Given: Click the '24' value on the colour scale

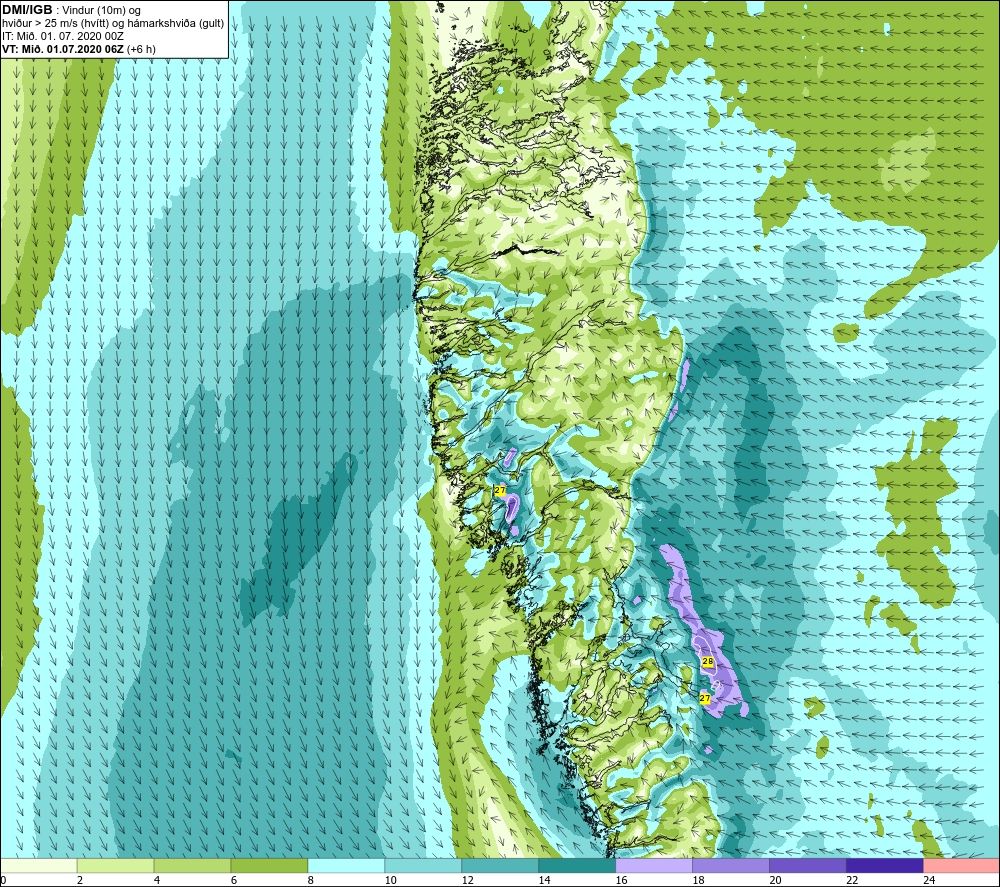Looking at the screenshot, I should (x=929, y=880).
